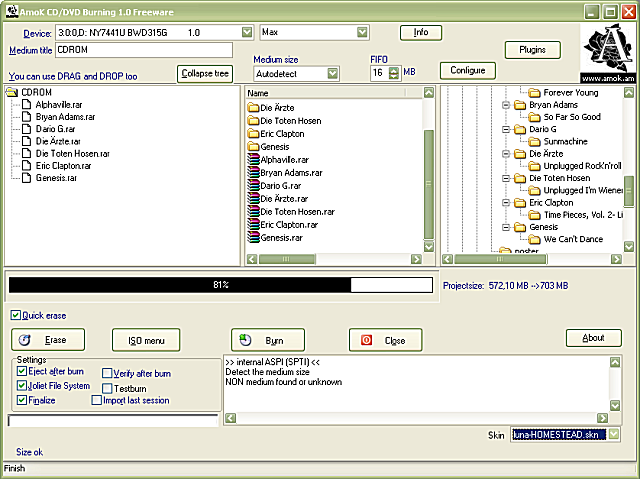
Task: Click the www.amok.am website link
Action: pyautogui.click(x=608, y=78)
